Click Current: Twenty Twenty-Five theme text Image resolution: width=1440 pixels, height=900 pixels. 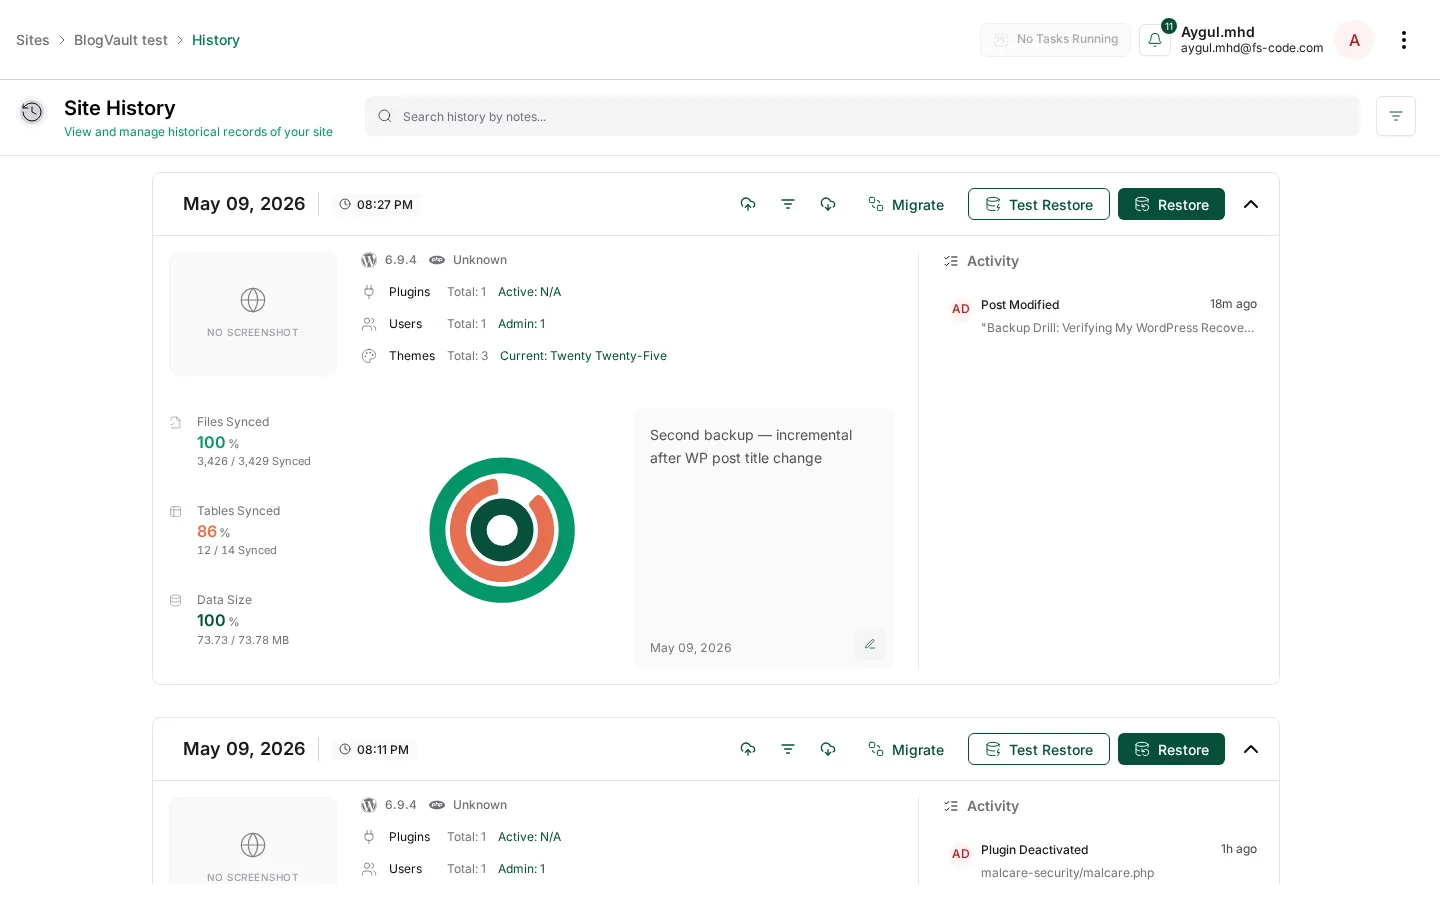(583, 356)
